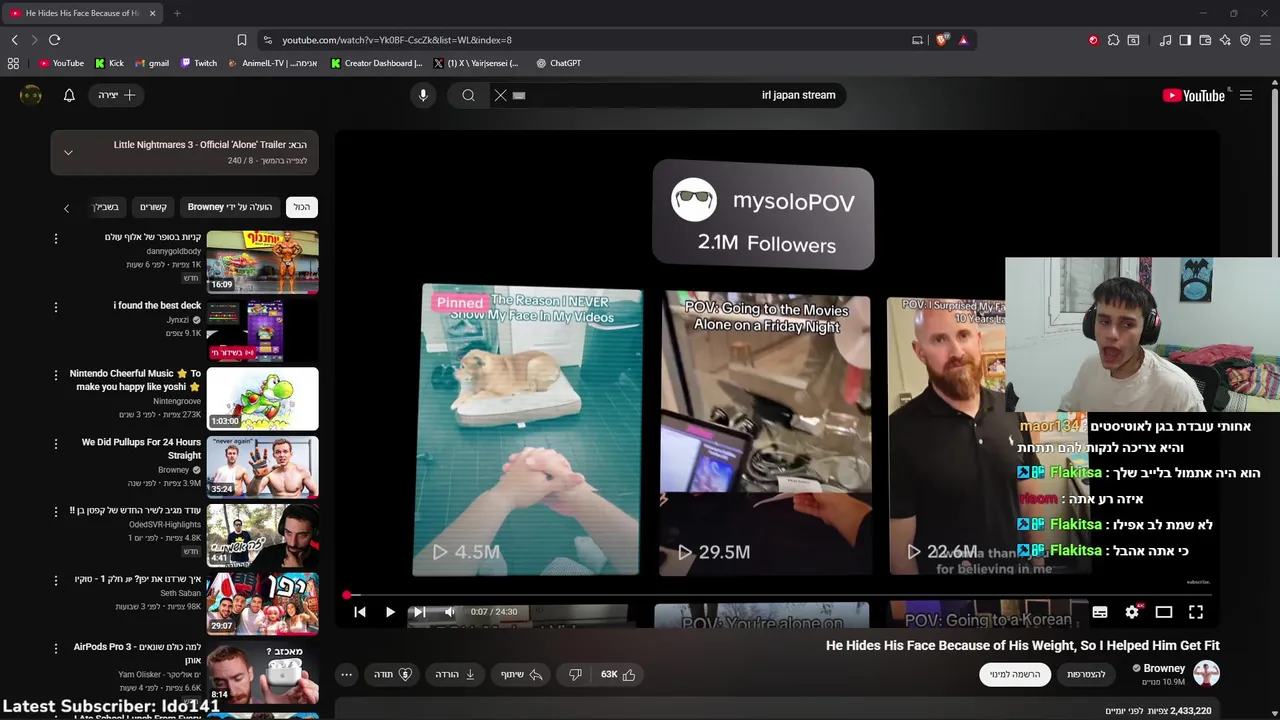Open options for OdedSVR-Highlights video
The height and width of the screenshot is (720, 1280).
56,511
